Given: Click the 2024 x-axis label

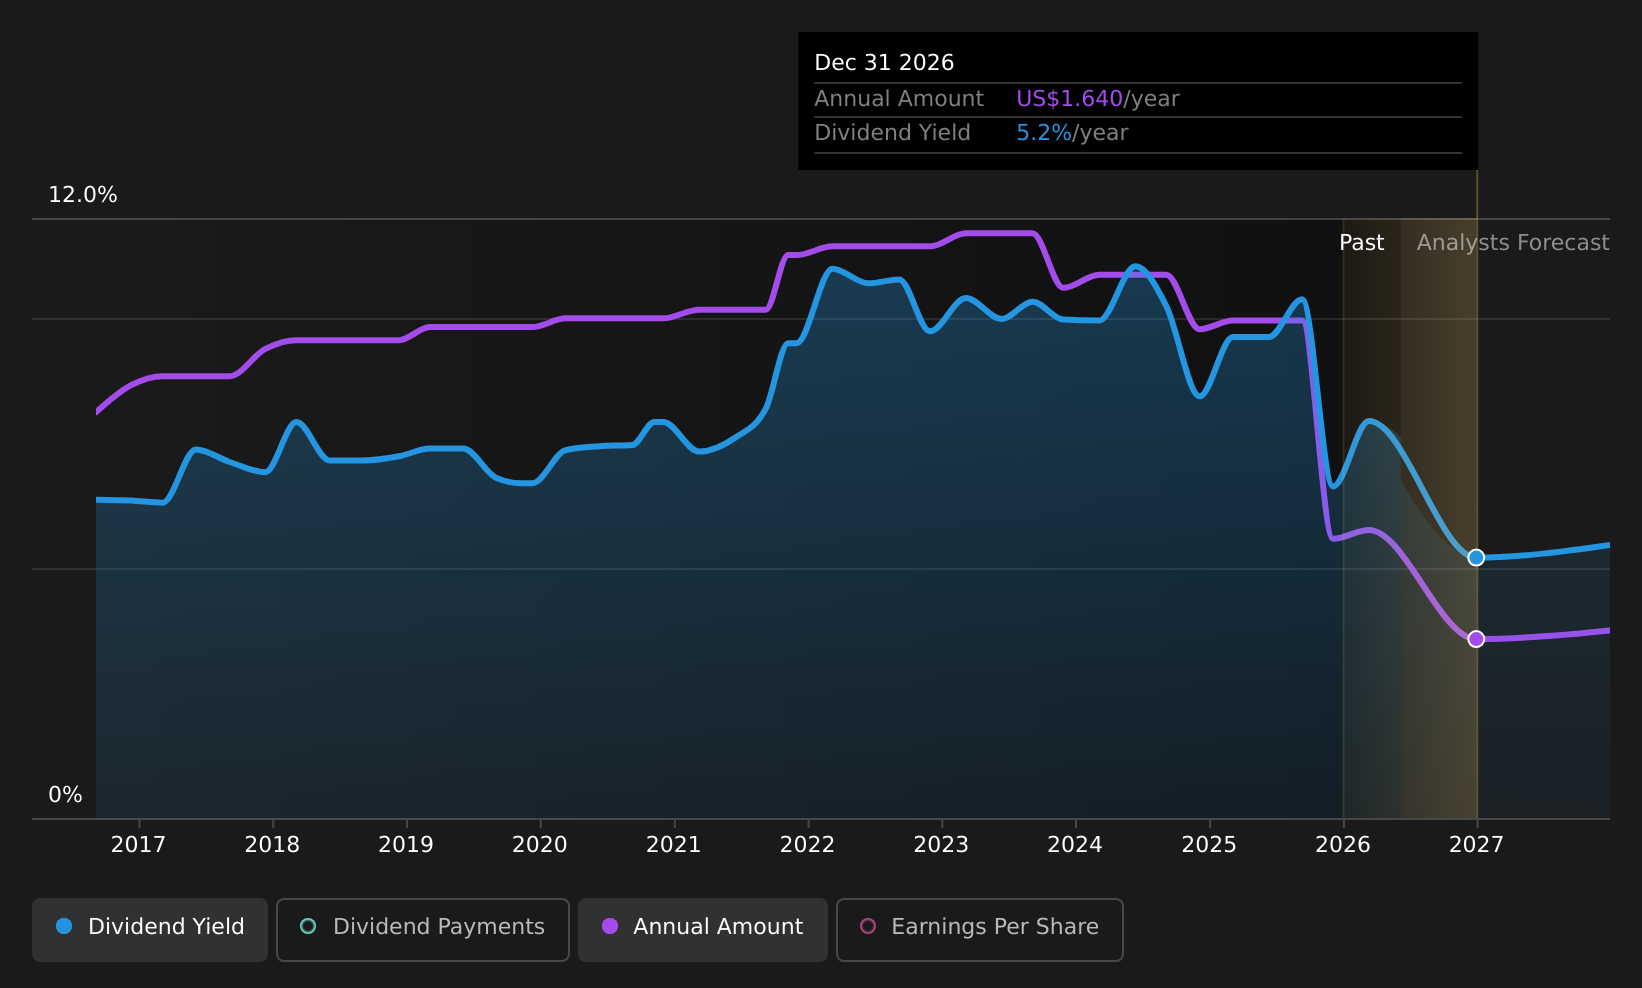Looking at the screenshot, I should click(1075, 845).
